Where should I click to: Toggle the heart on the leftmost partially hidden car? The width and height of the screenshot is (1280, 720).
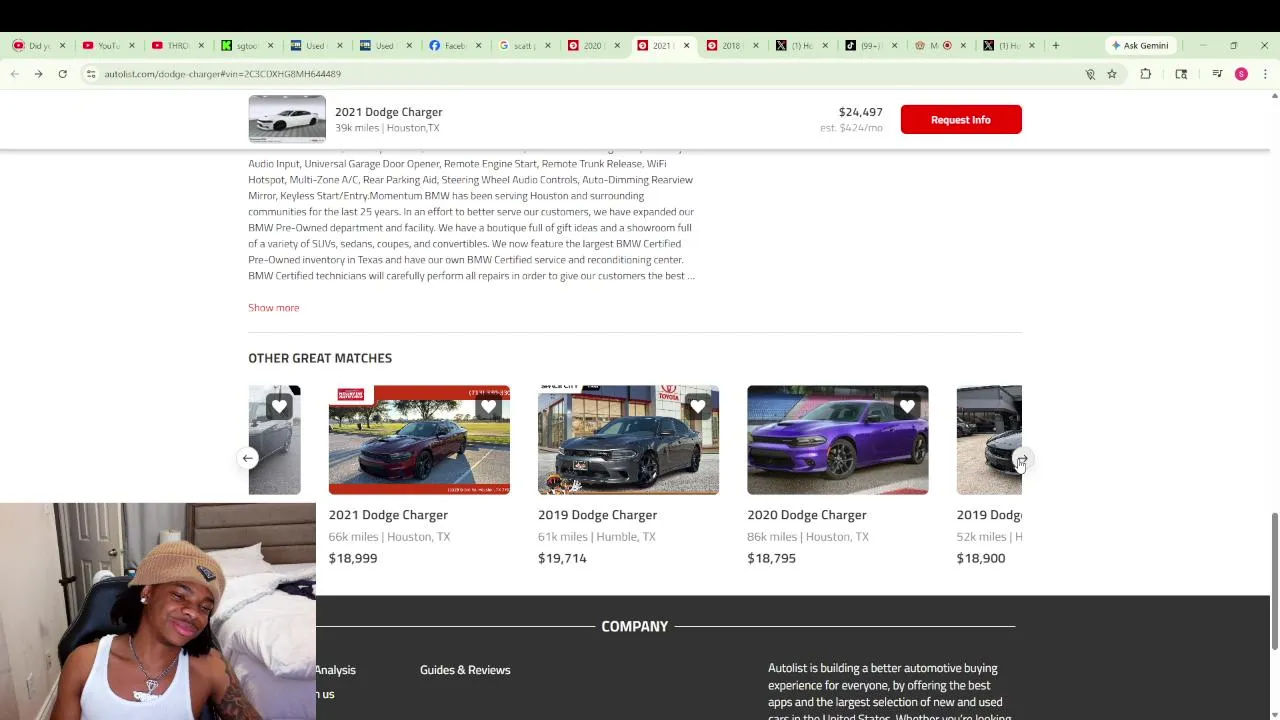pos(279,406)
